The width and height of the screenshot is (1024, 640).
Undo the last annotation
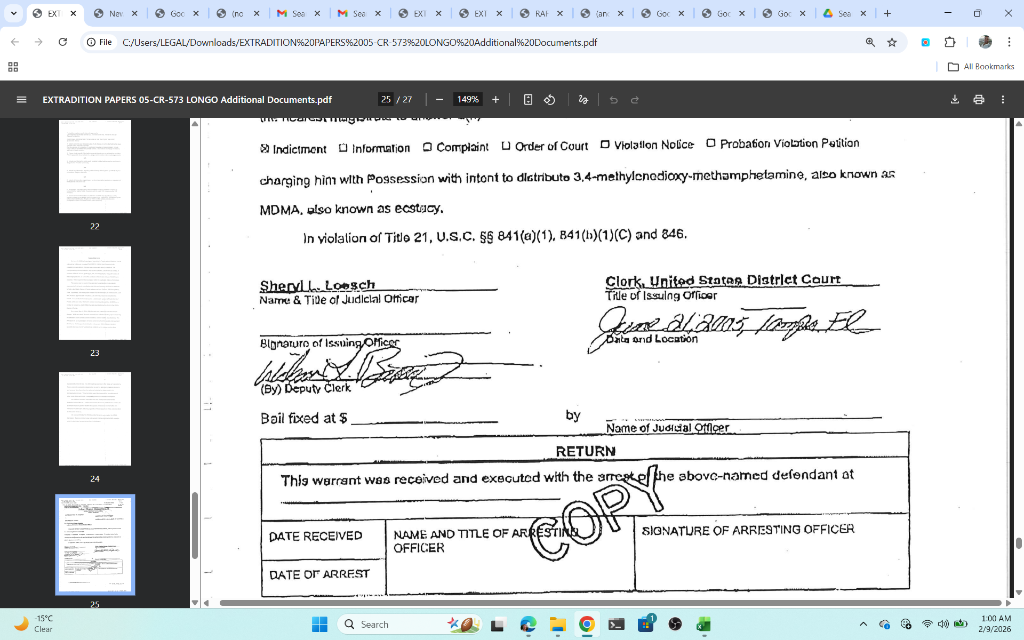tap(611, 99)
